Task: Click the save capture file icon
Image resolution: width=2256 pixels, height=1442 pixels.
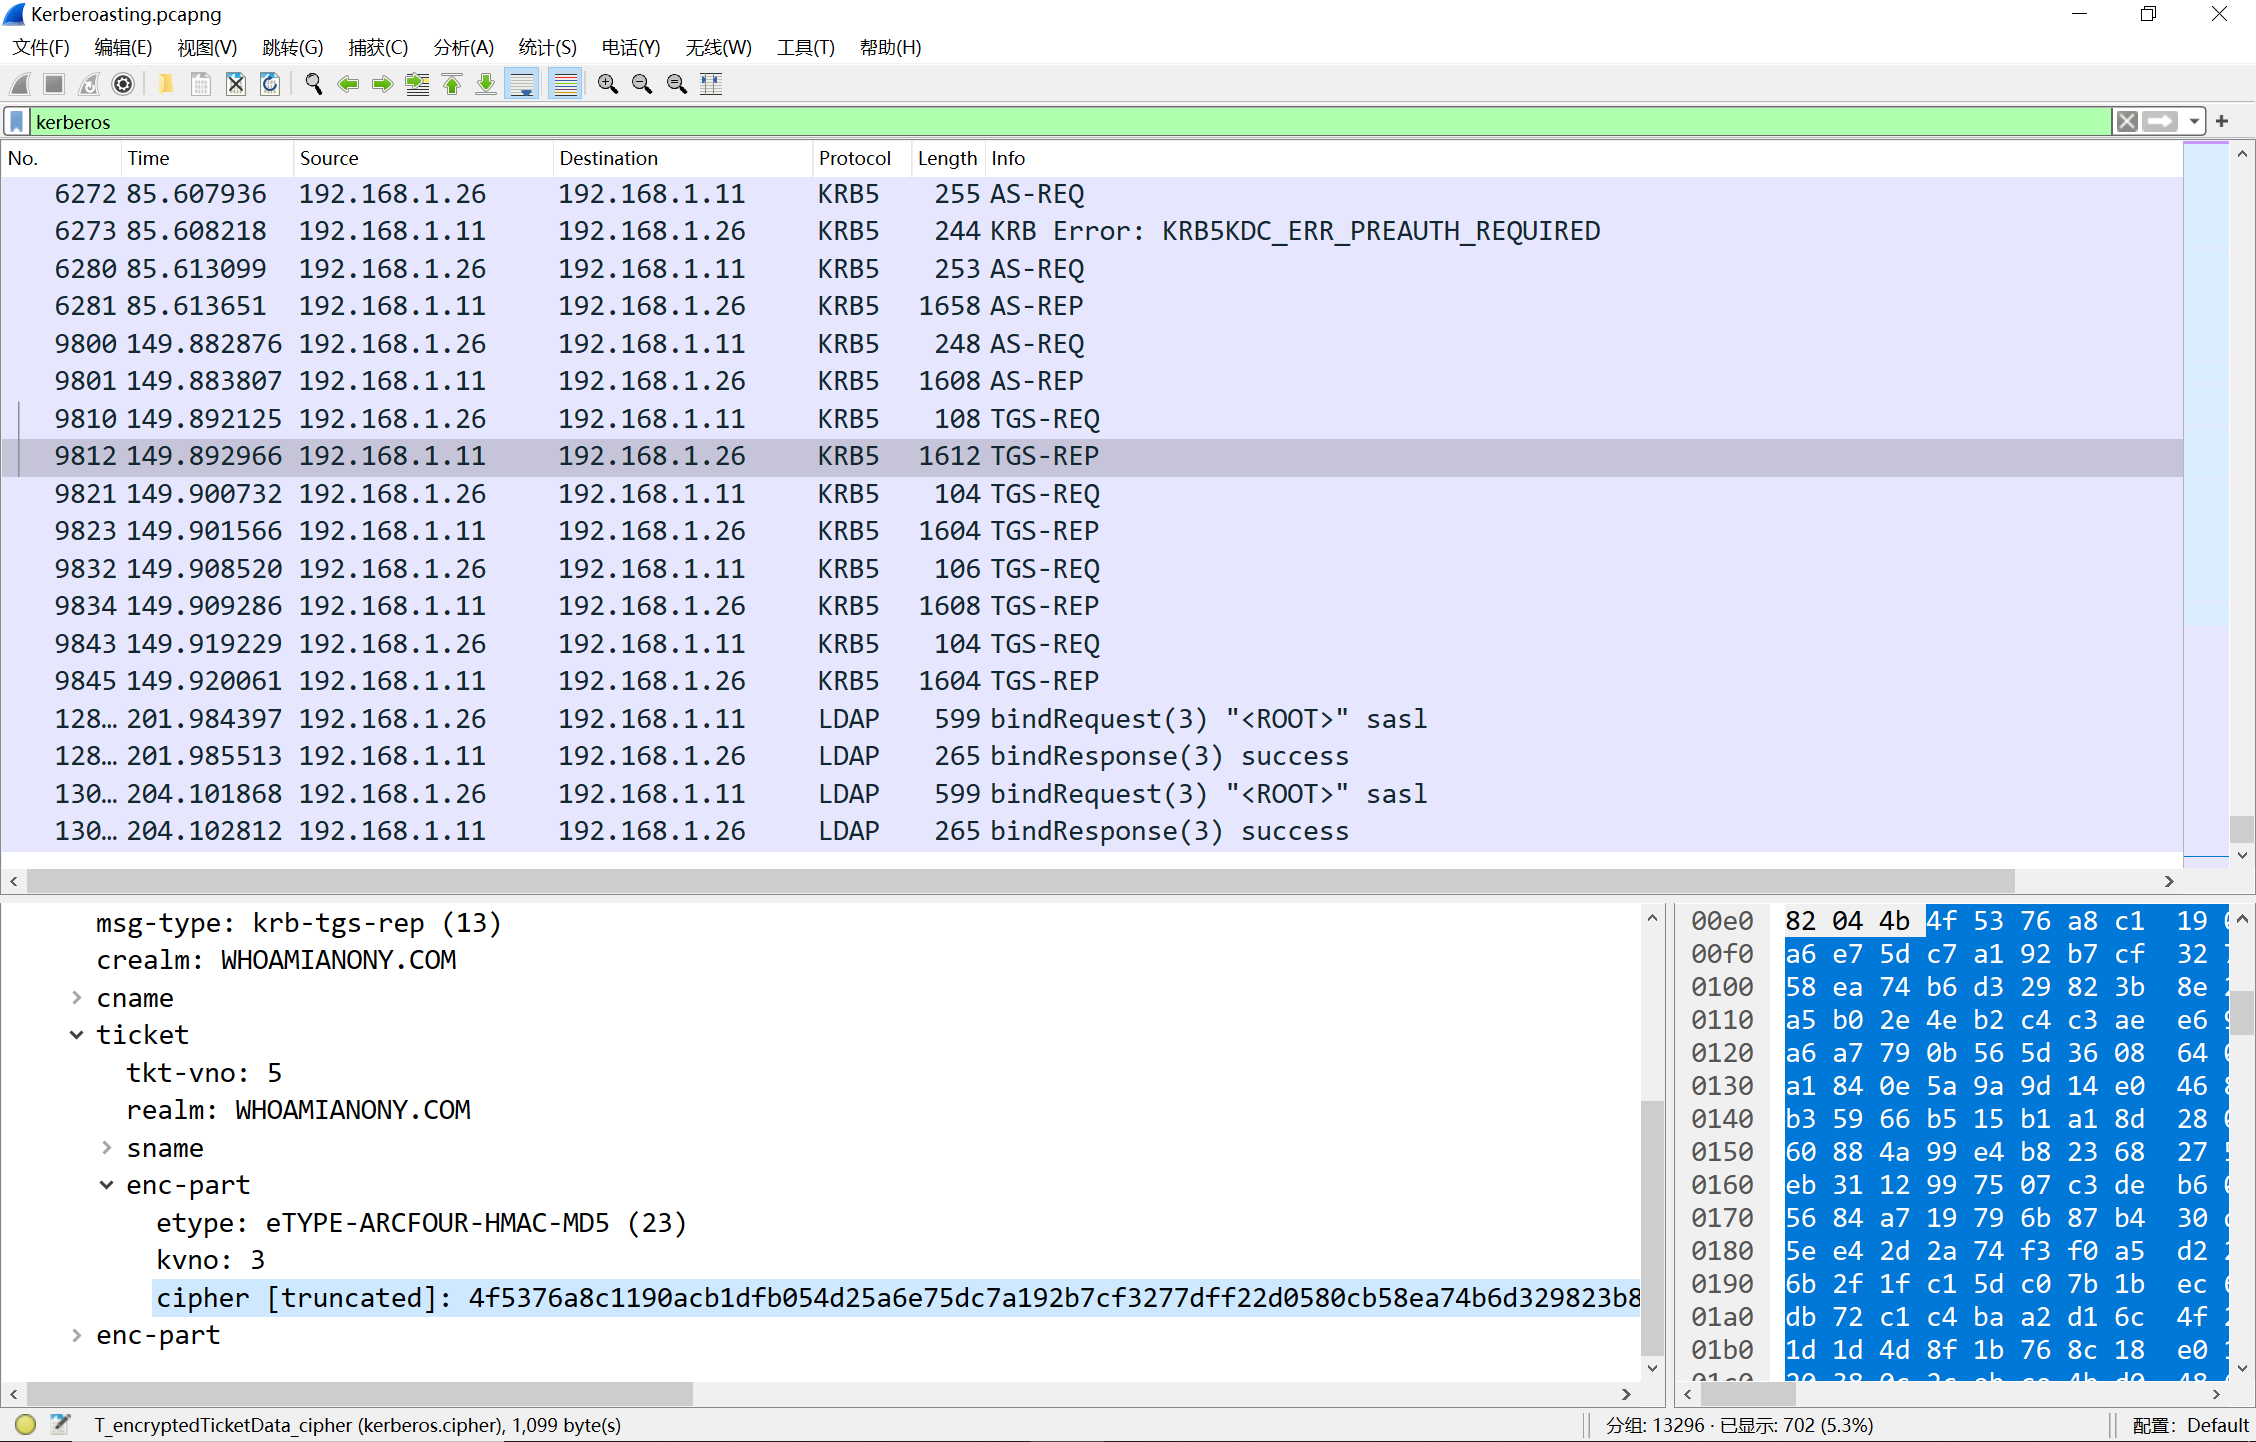Action: coord(201,84)
